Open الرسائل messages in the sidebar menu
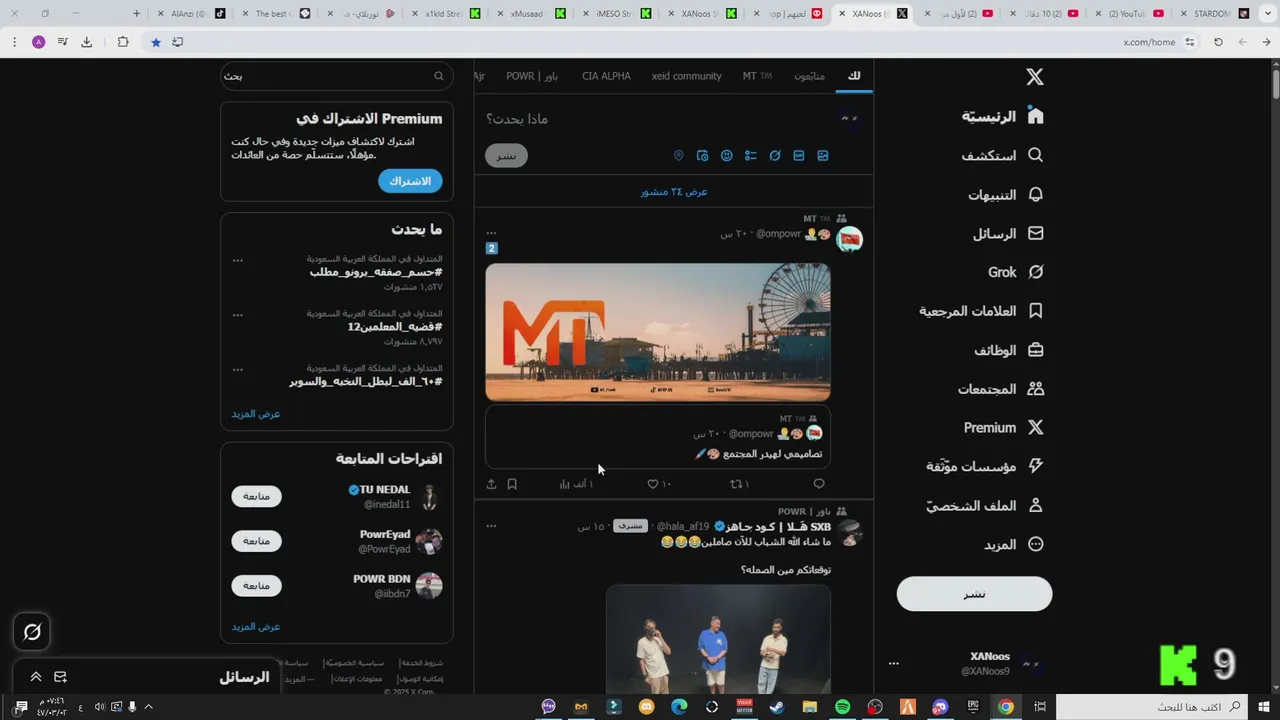 [x=1008, y=233]
